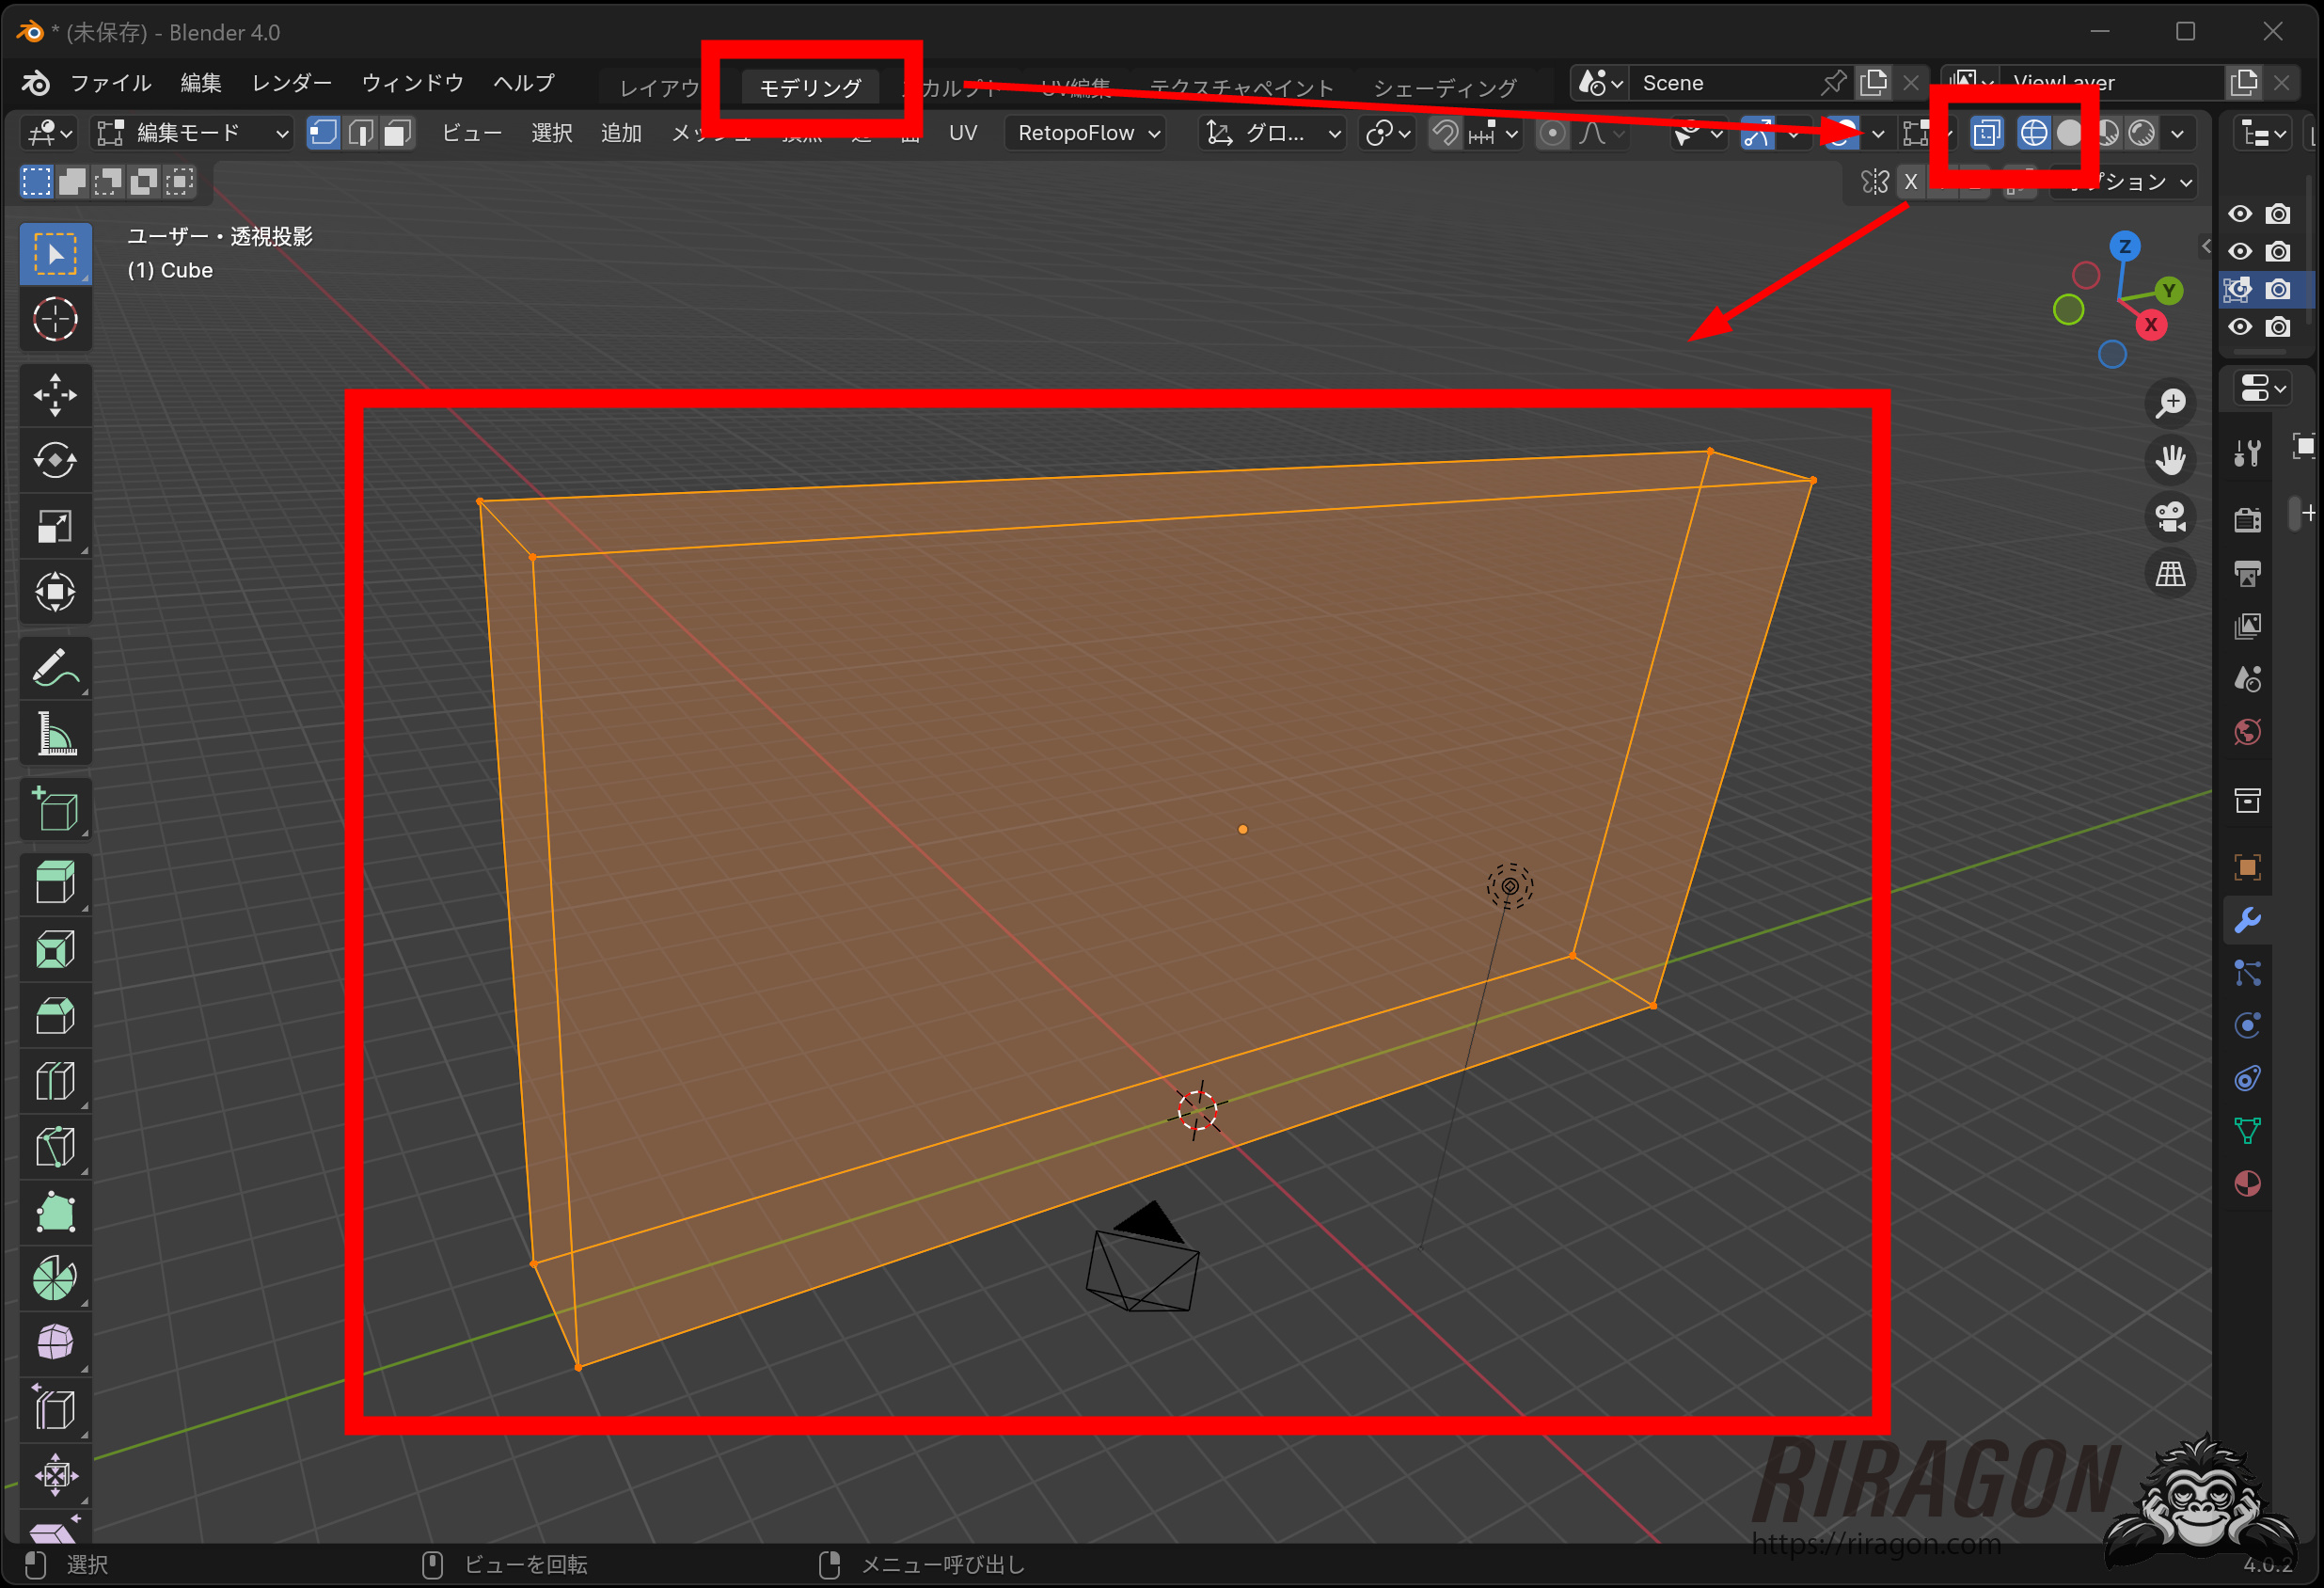Image resolution: width=2324 pixels, height=1588 pixels.
Task: Activate the Annotate pencil tool
Action: [x=55, y=669]
